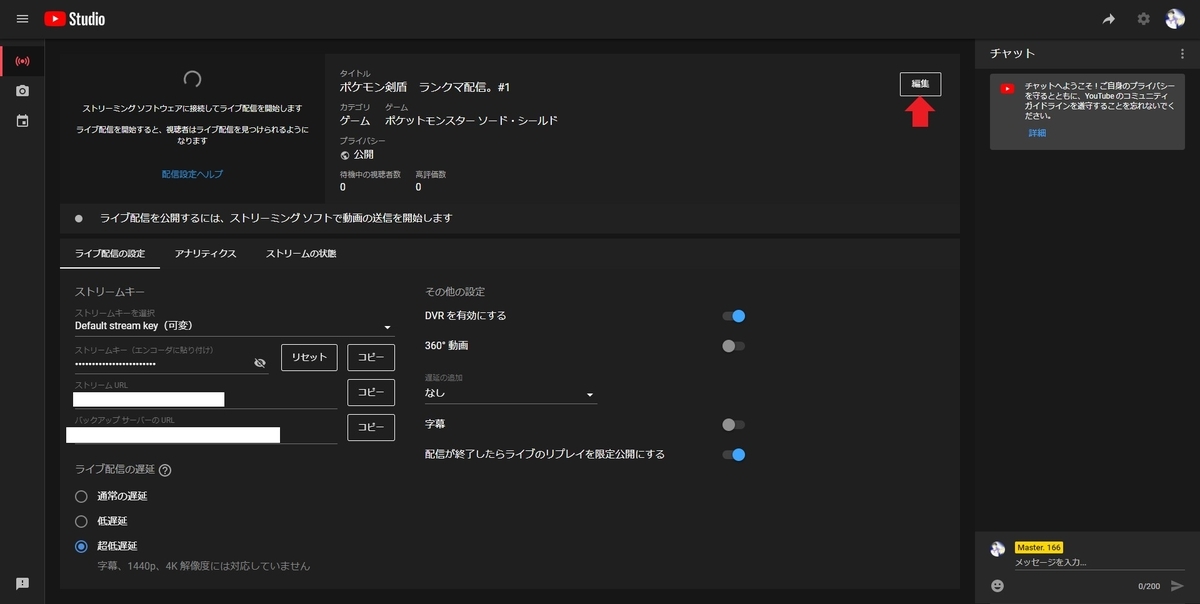Screen dimensions: 1200x604
Task: Click the share arrow icon in header
Action: pyautogui.click(x=1109, y=19)
